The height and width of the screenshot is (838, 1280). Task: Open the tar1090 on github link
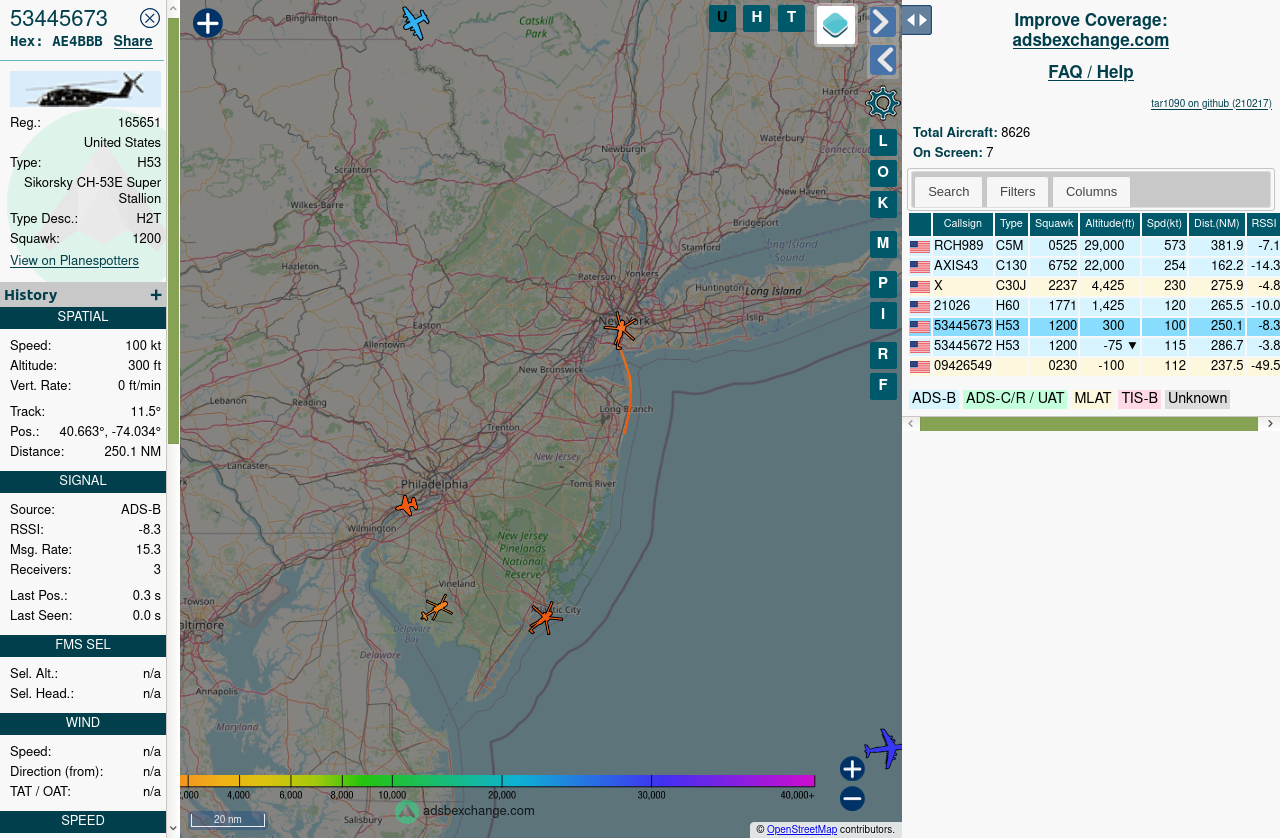[1211, 103]
